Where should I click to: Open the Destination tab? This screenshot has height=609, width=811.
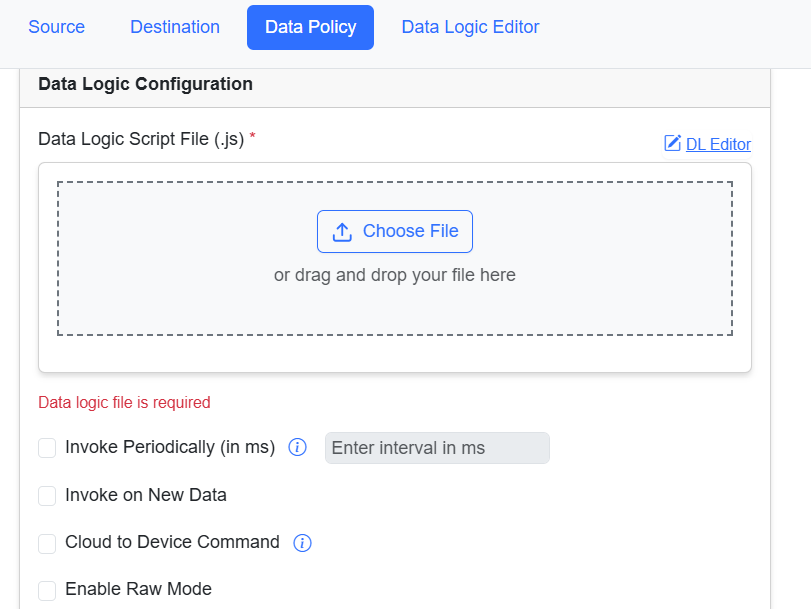coord(175,27)
